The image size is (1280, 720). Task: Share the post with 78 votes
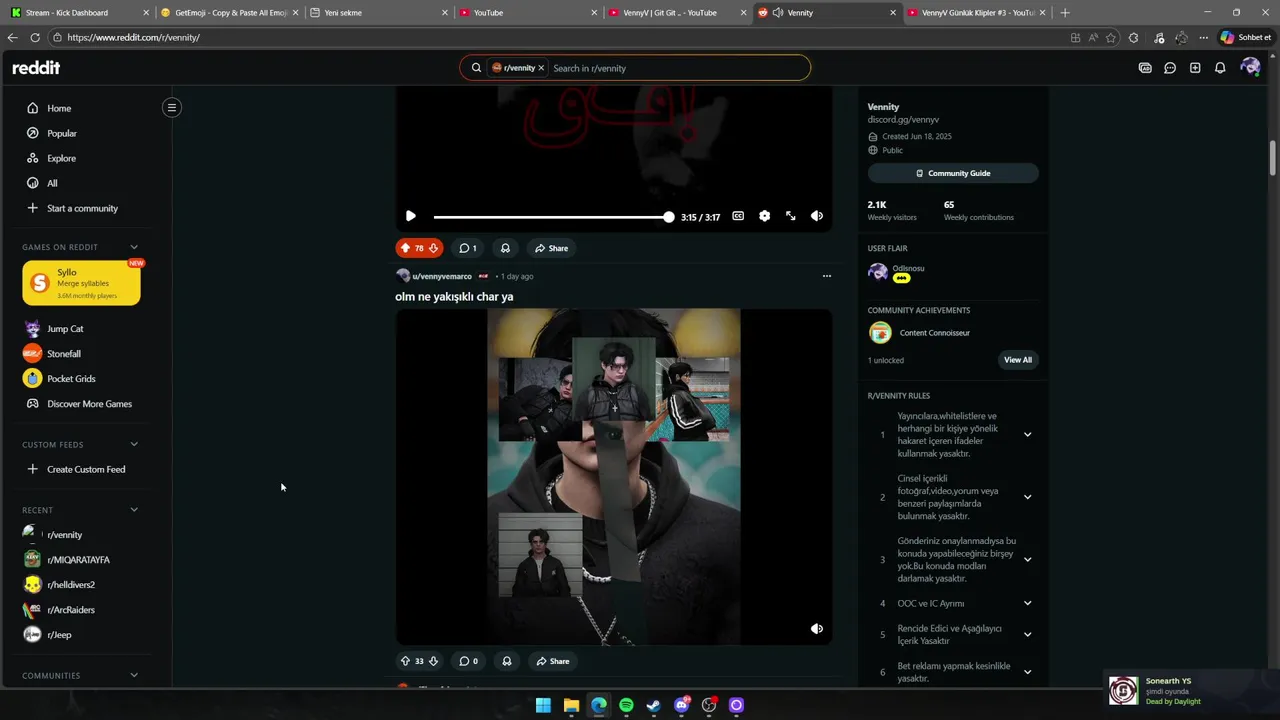click(551, 248)
